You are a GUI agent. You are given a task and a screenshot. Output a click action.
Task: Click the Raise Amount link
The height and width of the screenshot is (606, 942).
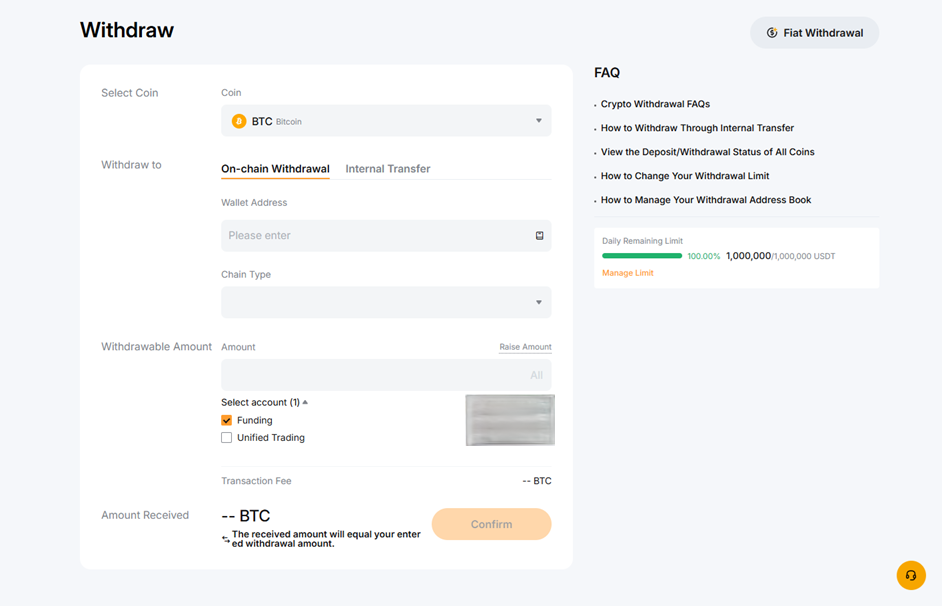coord(525,347)
